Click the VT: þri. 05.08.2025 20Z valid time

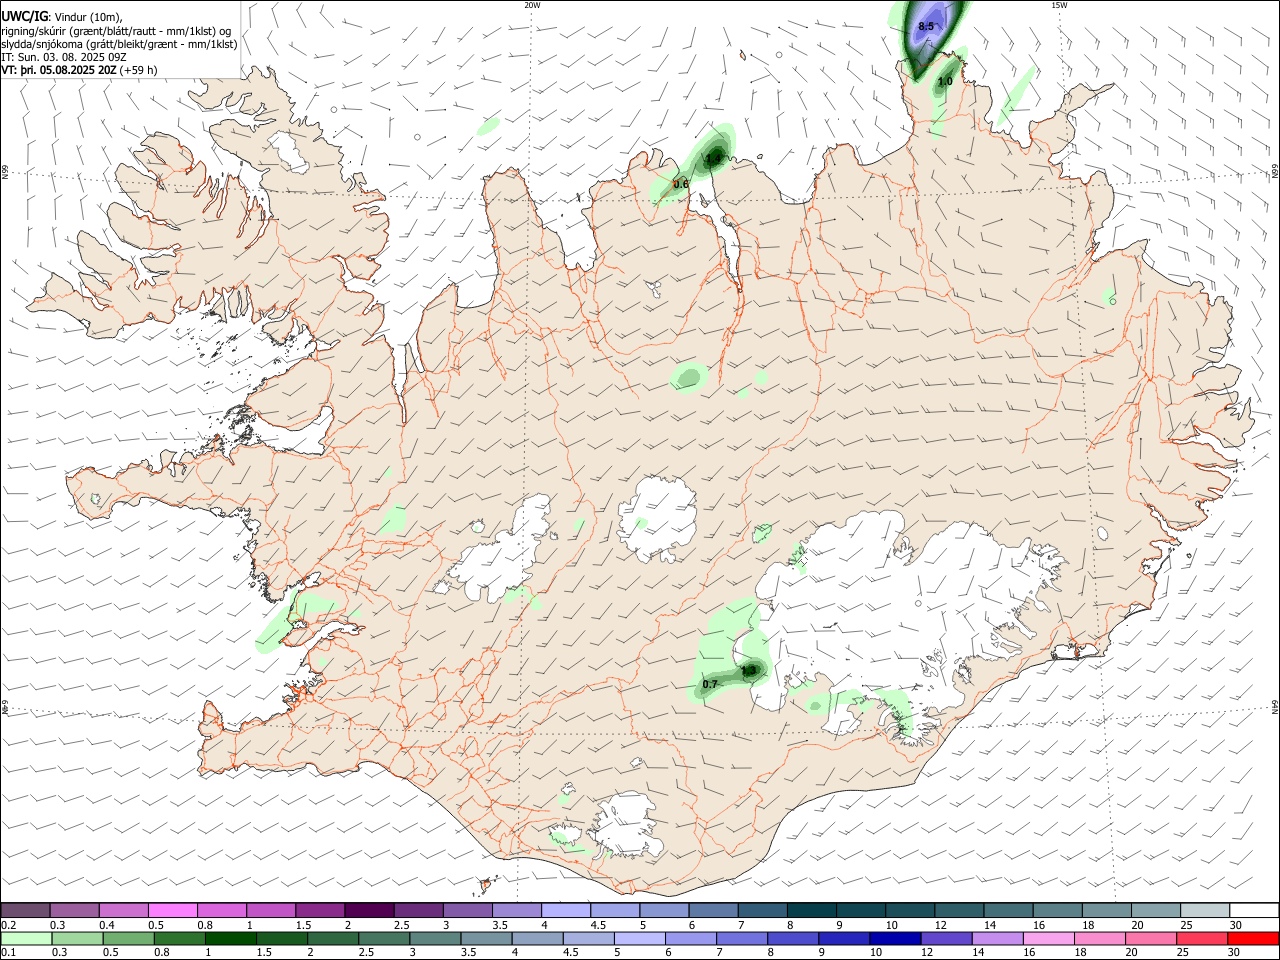(x=58, y=70)
